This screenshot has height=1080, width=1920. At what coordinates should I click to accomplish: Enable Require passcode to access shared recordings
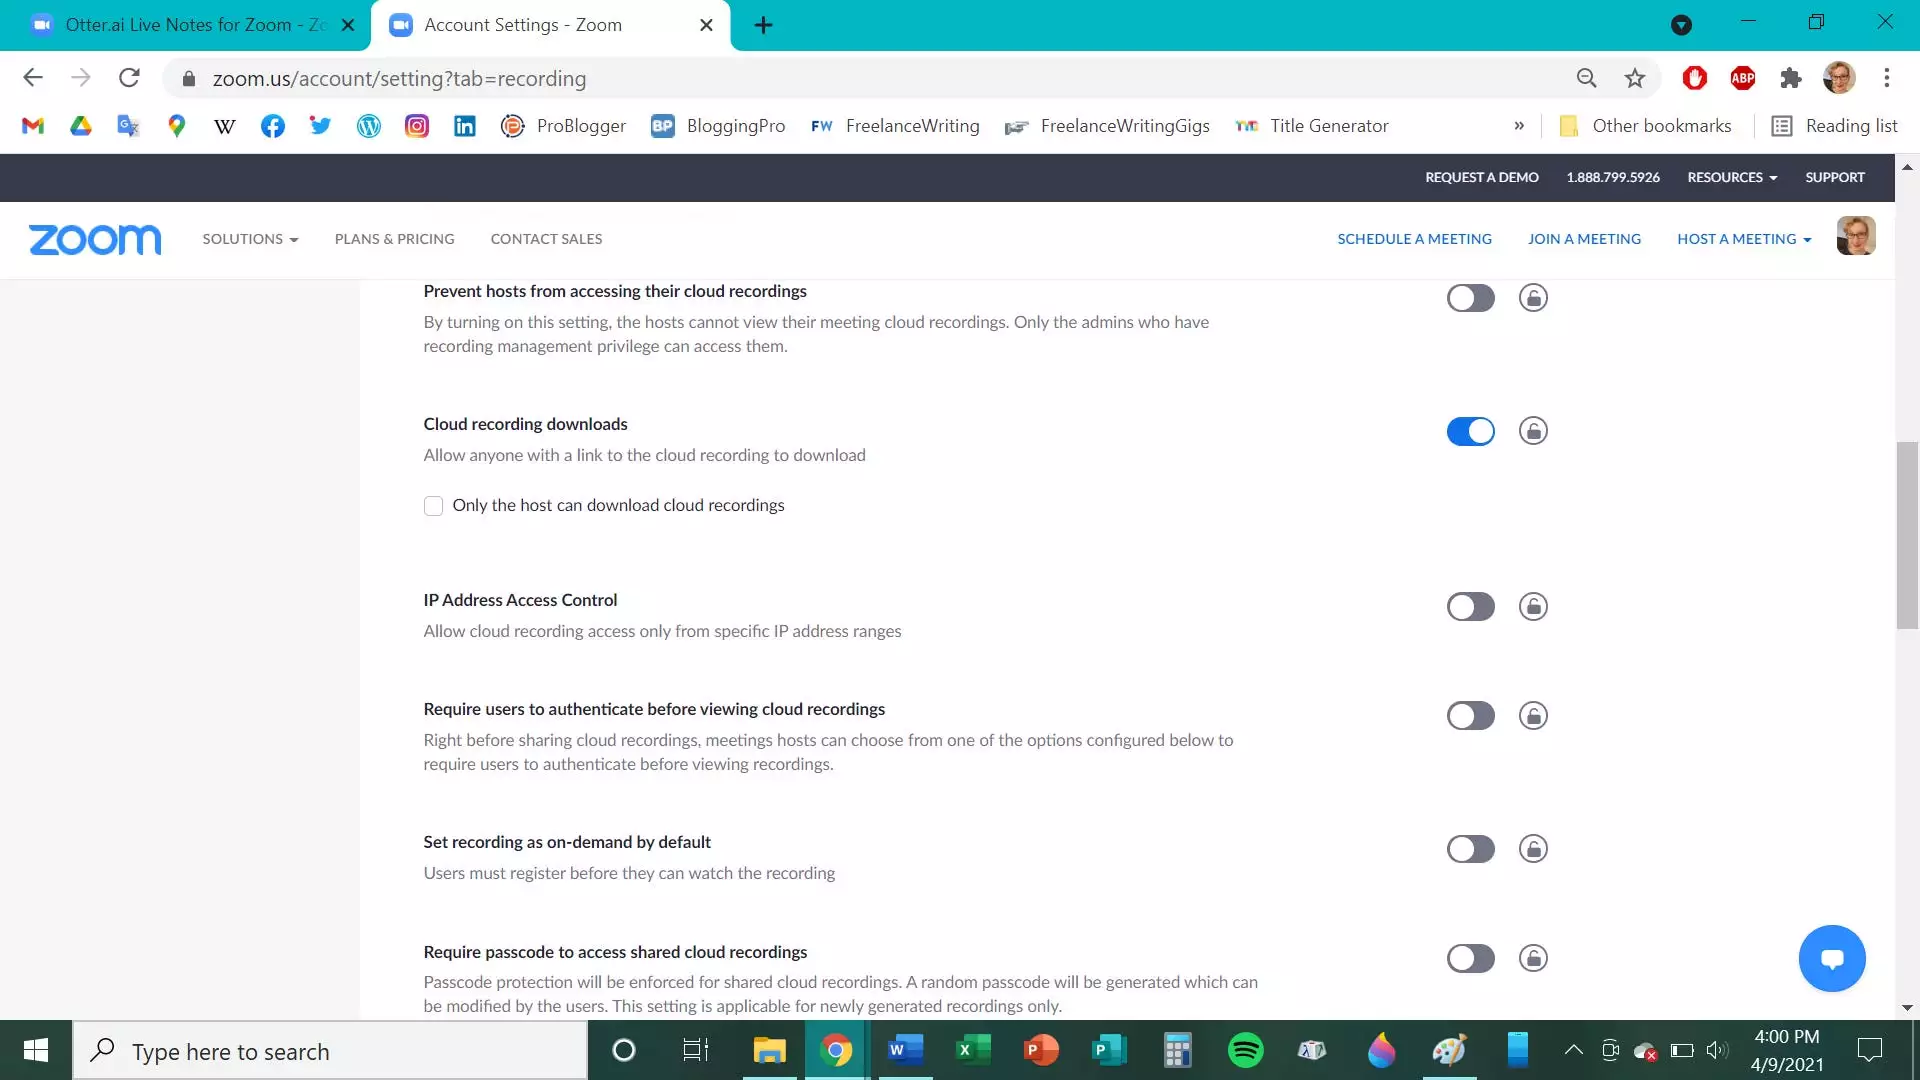(1470, 958)
